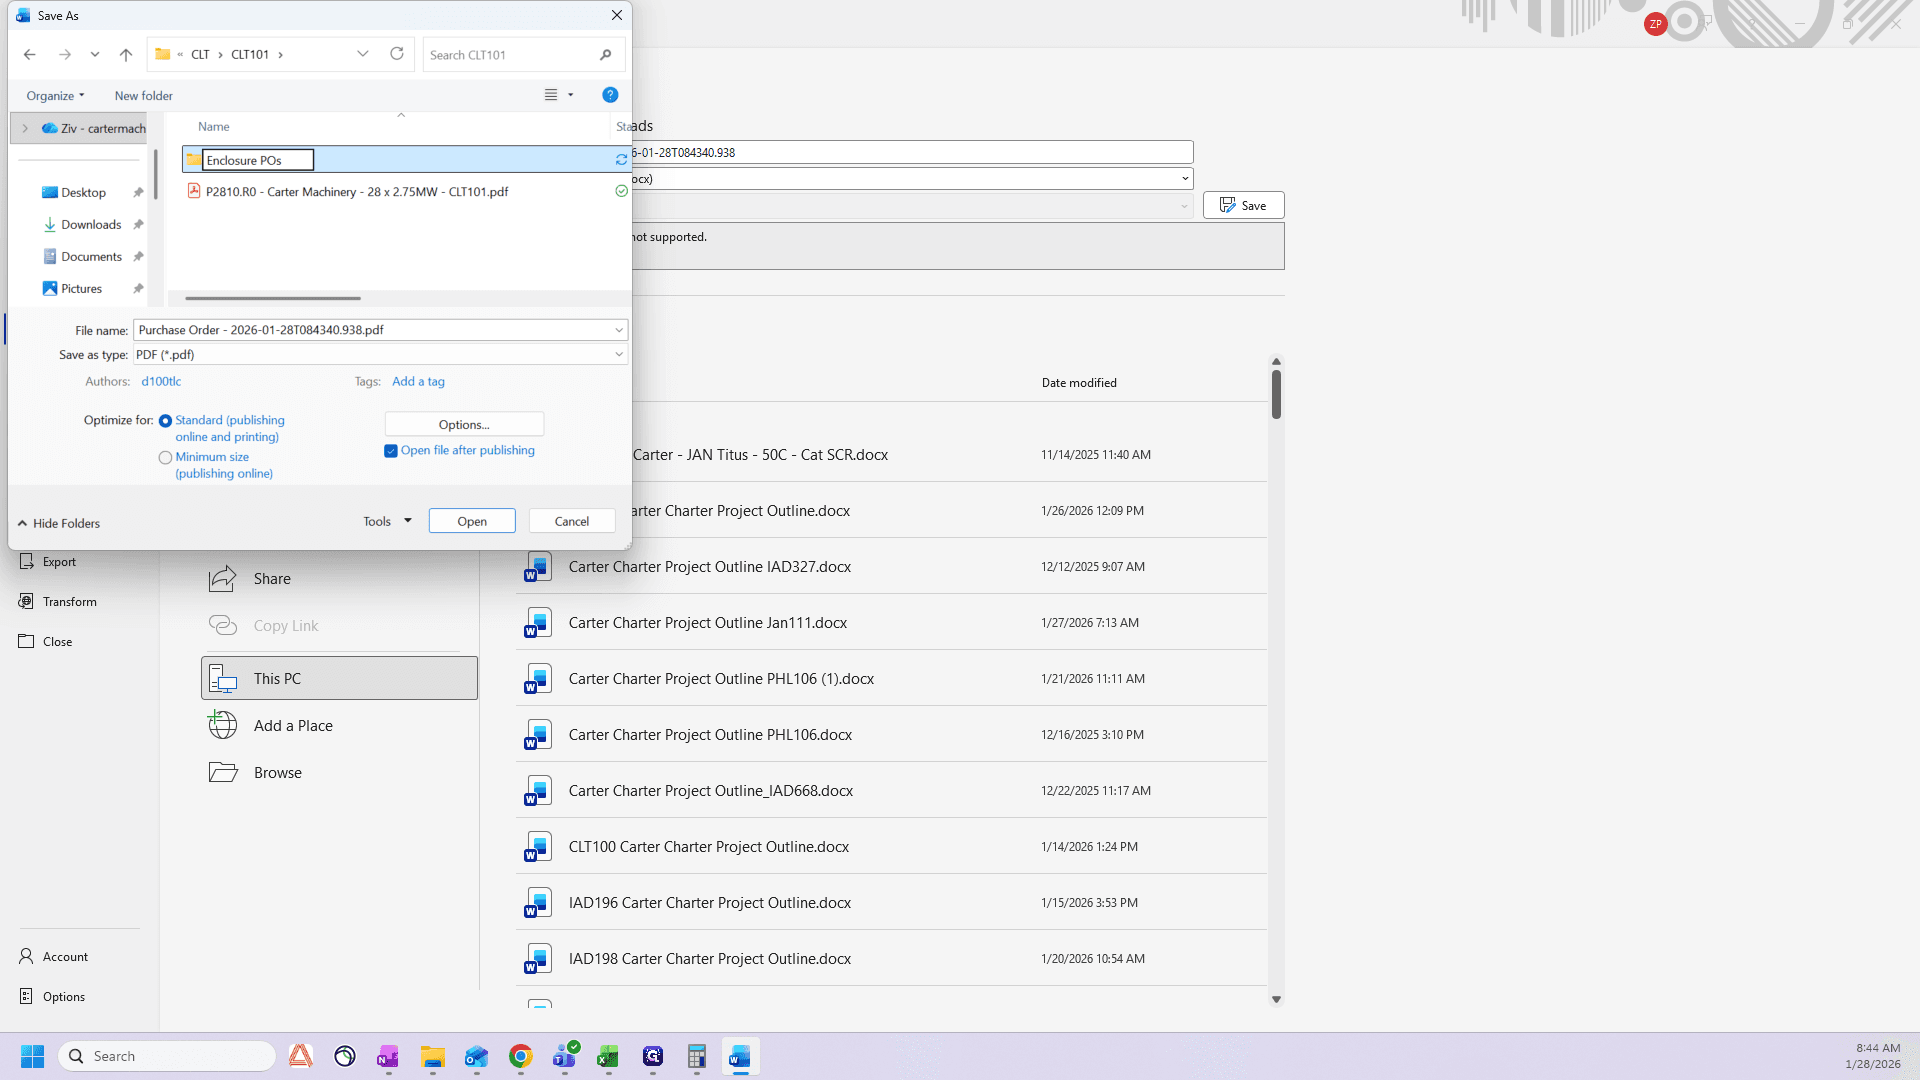
Task: Open Chrome from the taskbar
Action: coord(520,1056)
